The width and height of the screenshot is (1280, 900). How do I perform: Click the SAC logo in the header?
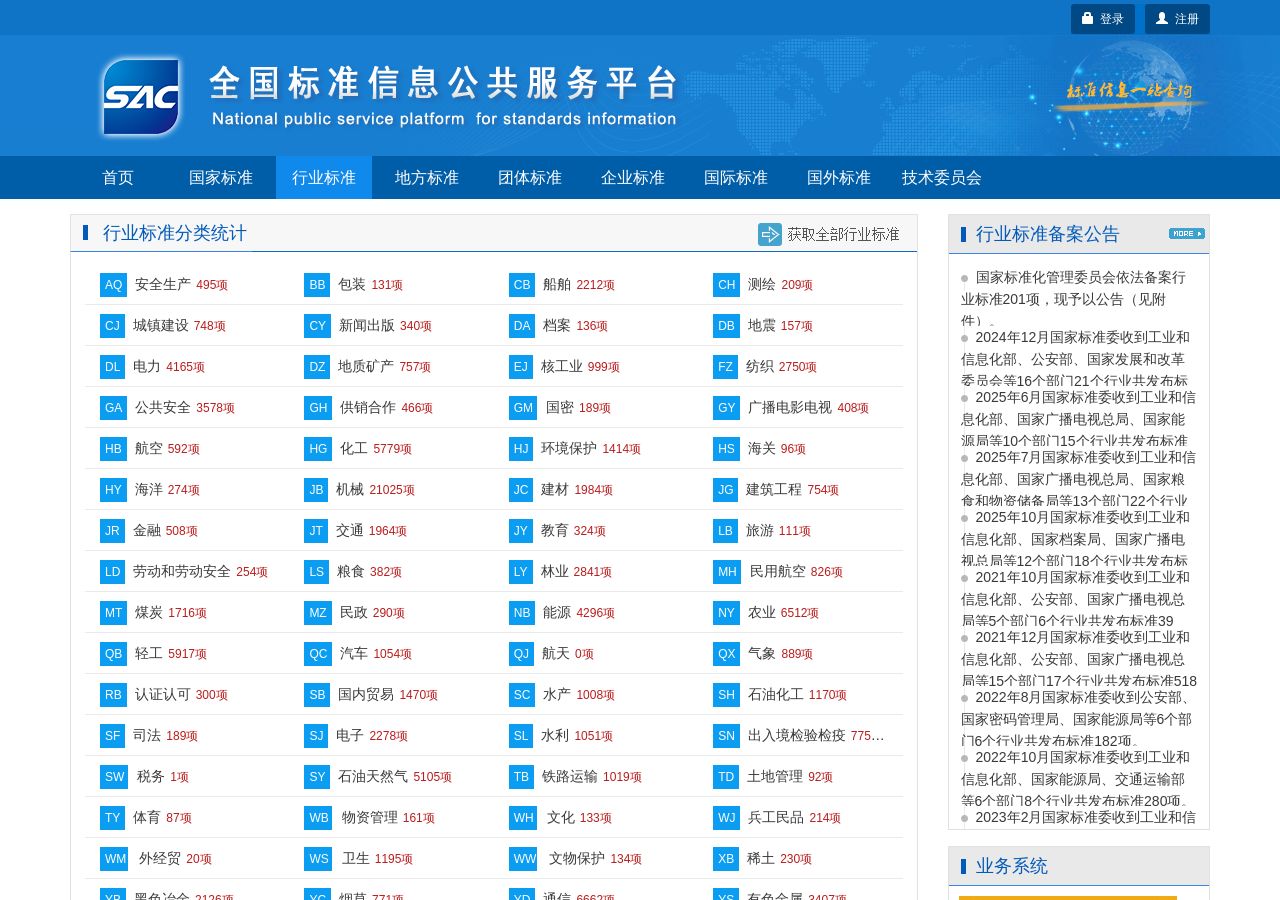tap(141, 96)
